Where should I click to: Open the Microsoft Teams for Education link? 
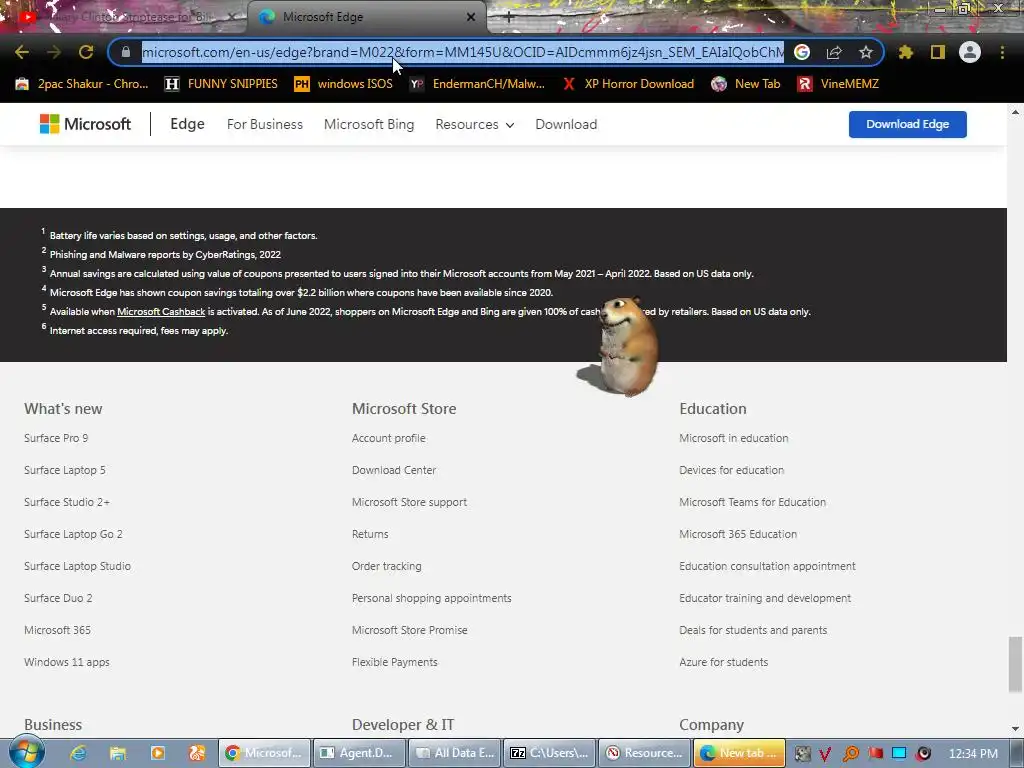(752, 502)
